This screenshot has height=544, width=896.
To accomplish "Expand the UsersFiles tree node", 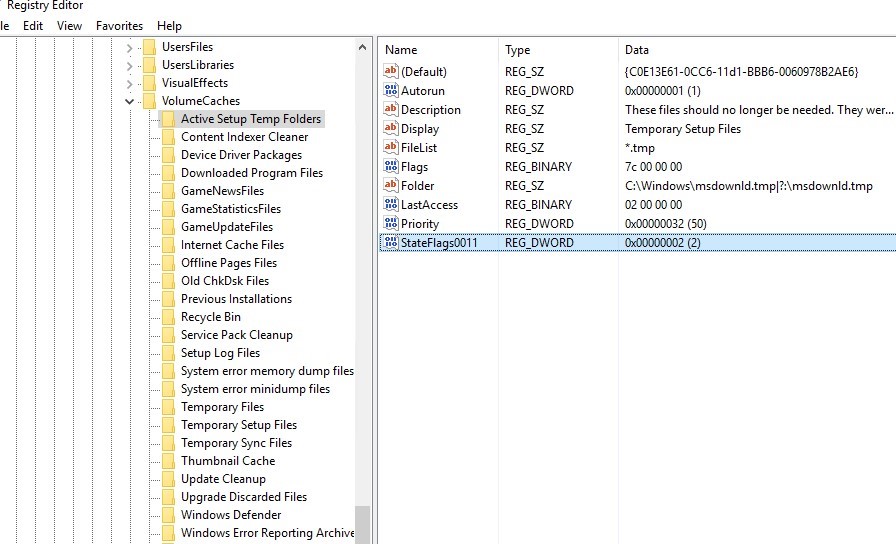I will 130,47.
